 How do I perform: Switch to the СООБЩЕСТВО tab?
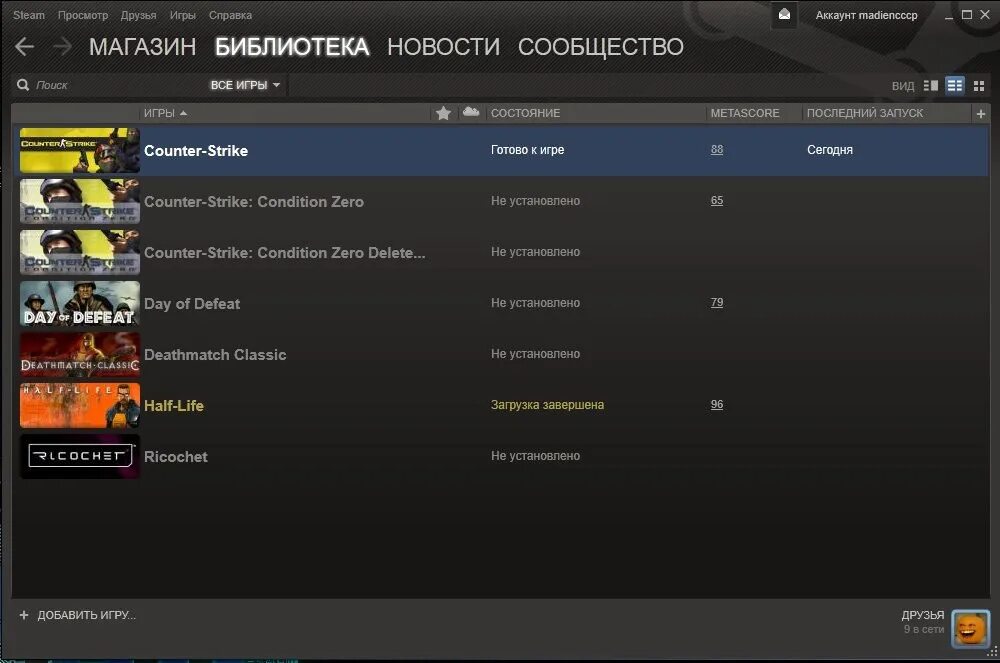pos(601,47)
